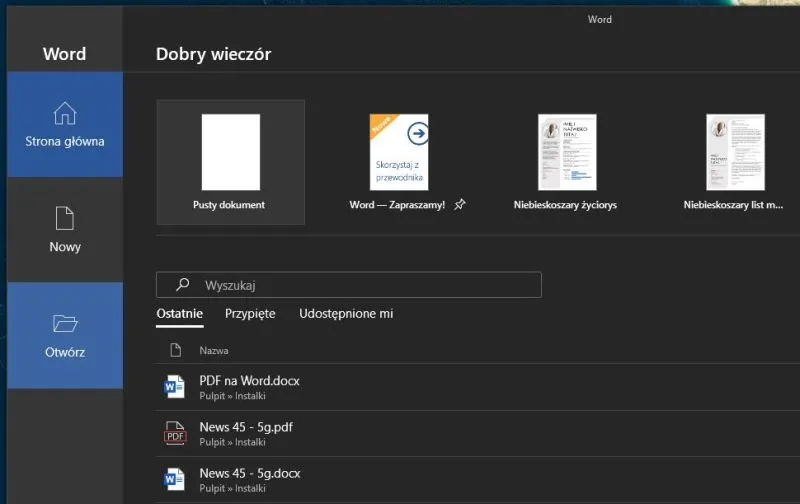
Task: Switch to the Ostatnie tab
Action: 180,314
